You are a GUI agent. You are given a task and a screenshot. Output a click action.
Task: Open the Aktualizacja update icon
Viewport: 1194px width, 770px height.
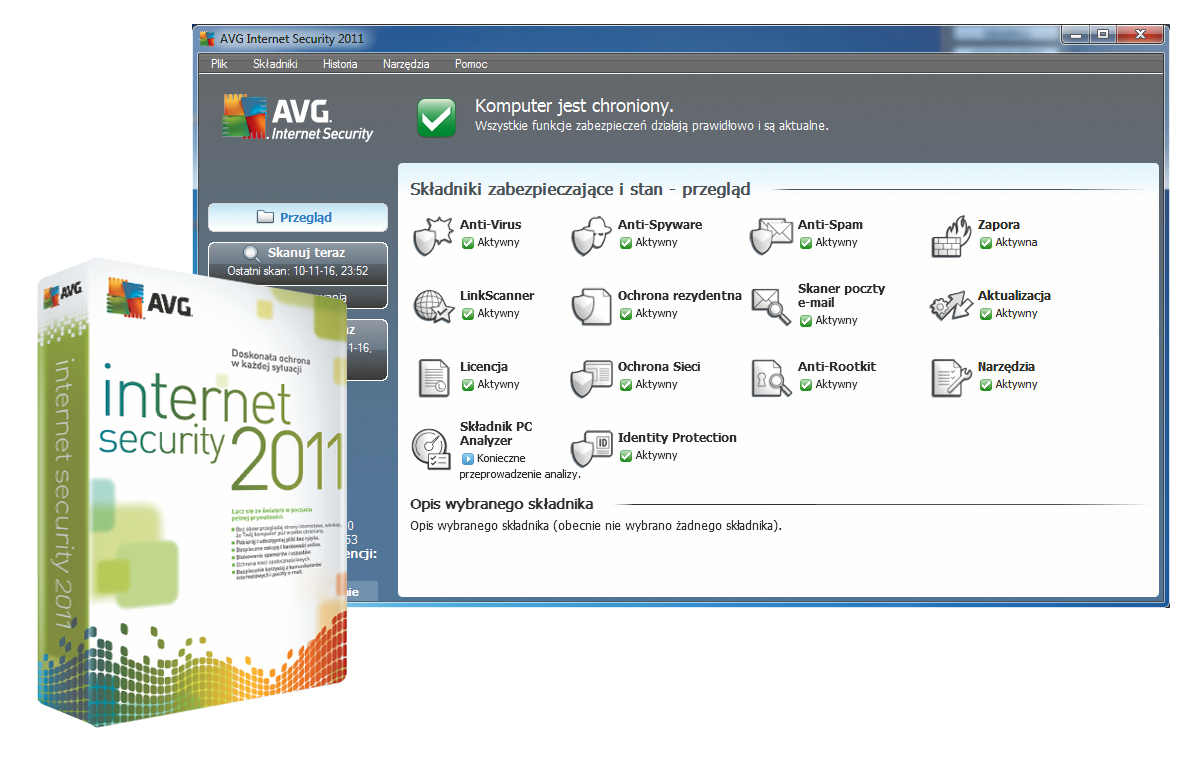point(950,306)
